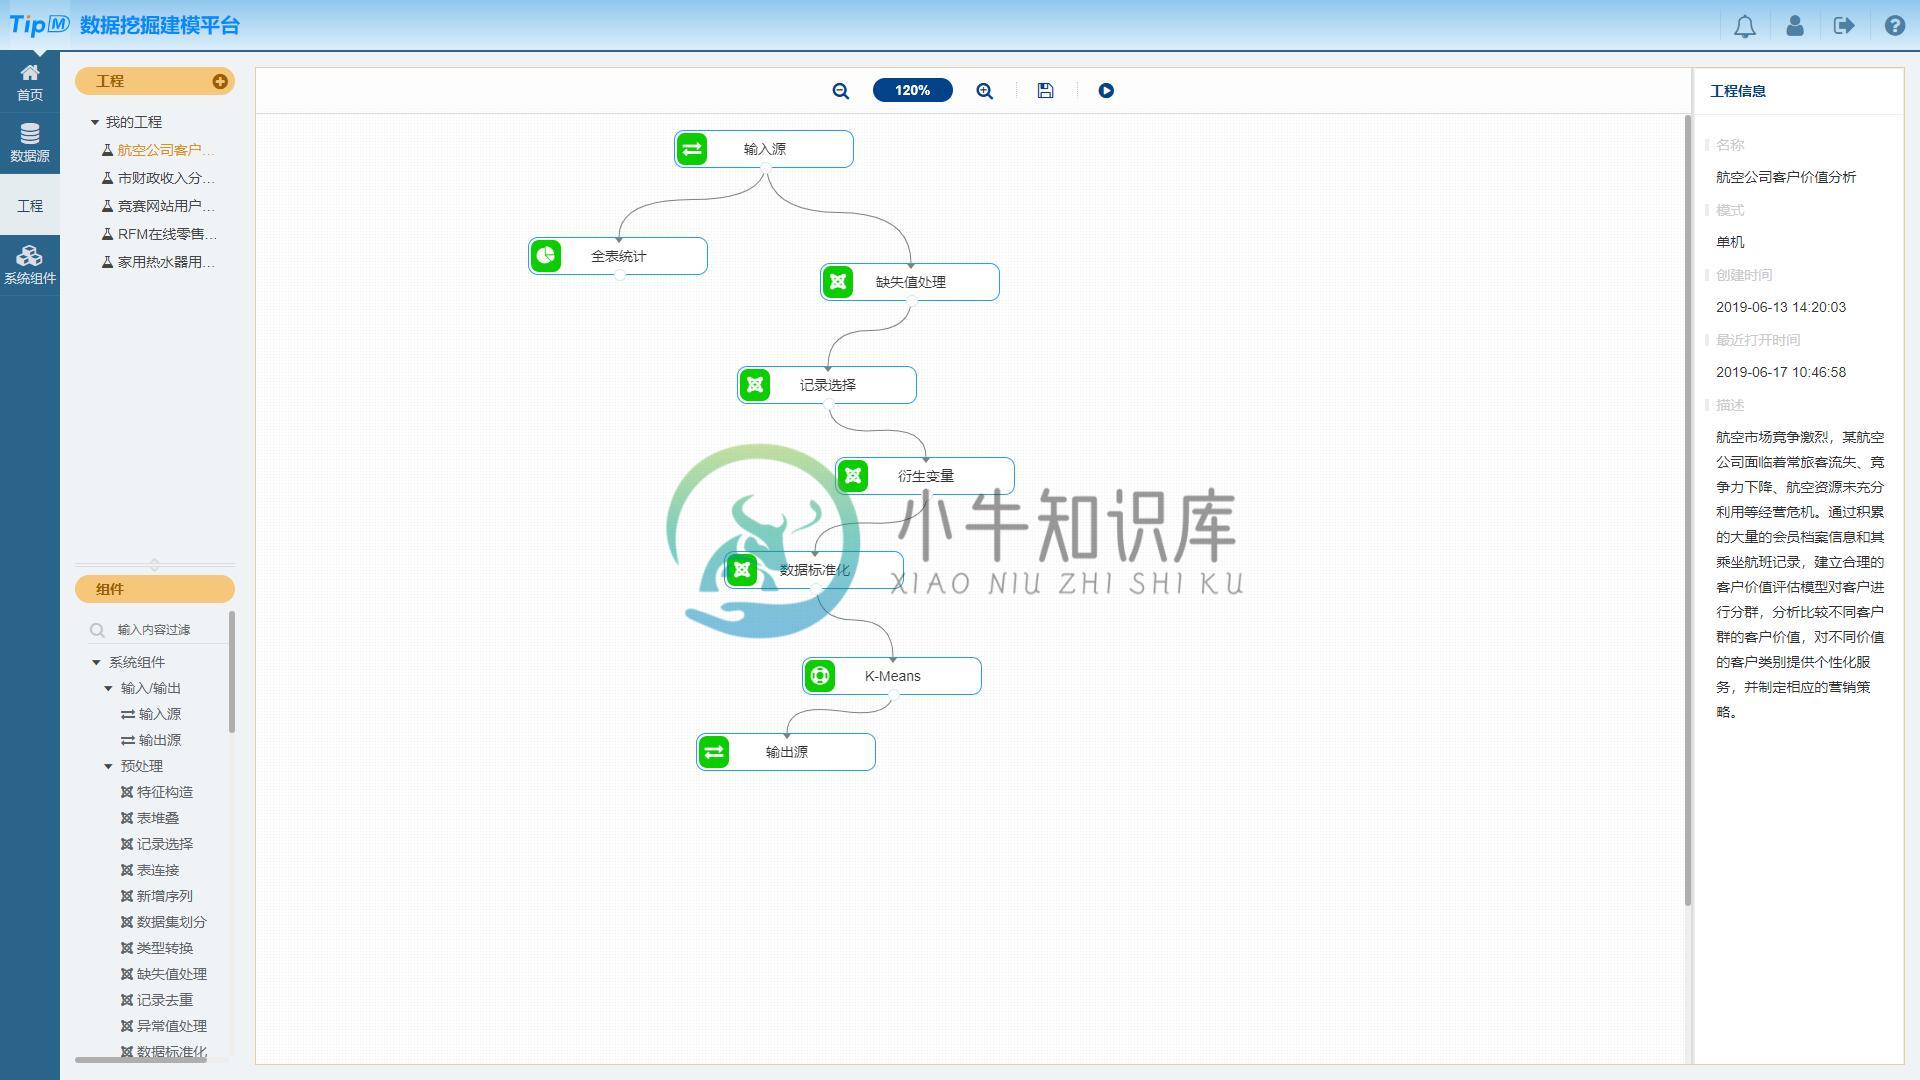Click the TipDM platform logo
The image size is (1920, 1080).
coord(40,25)
